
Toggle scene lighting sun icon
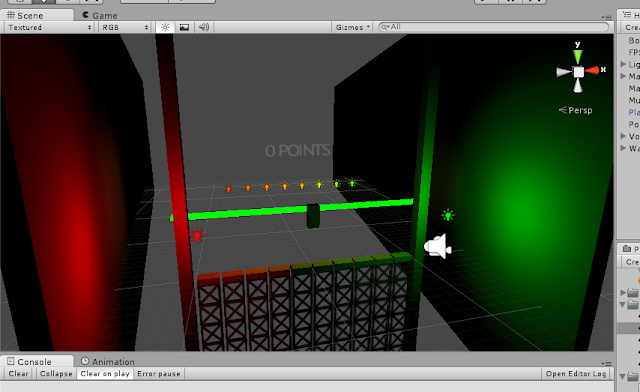[x=165, y=27]
